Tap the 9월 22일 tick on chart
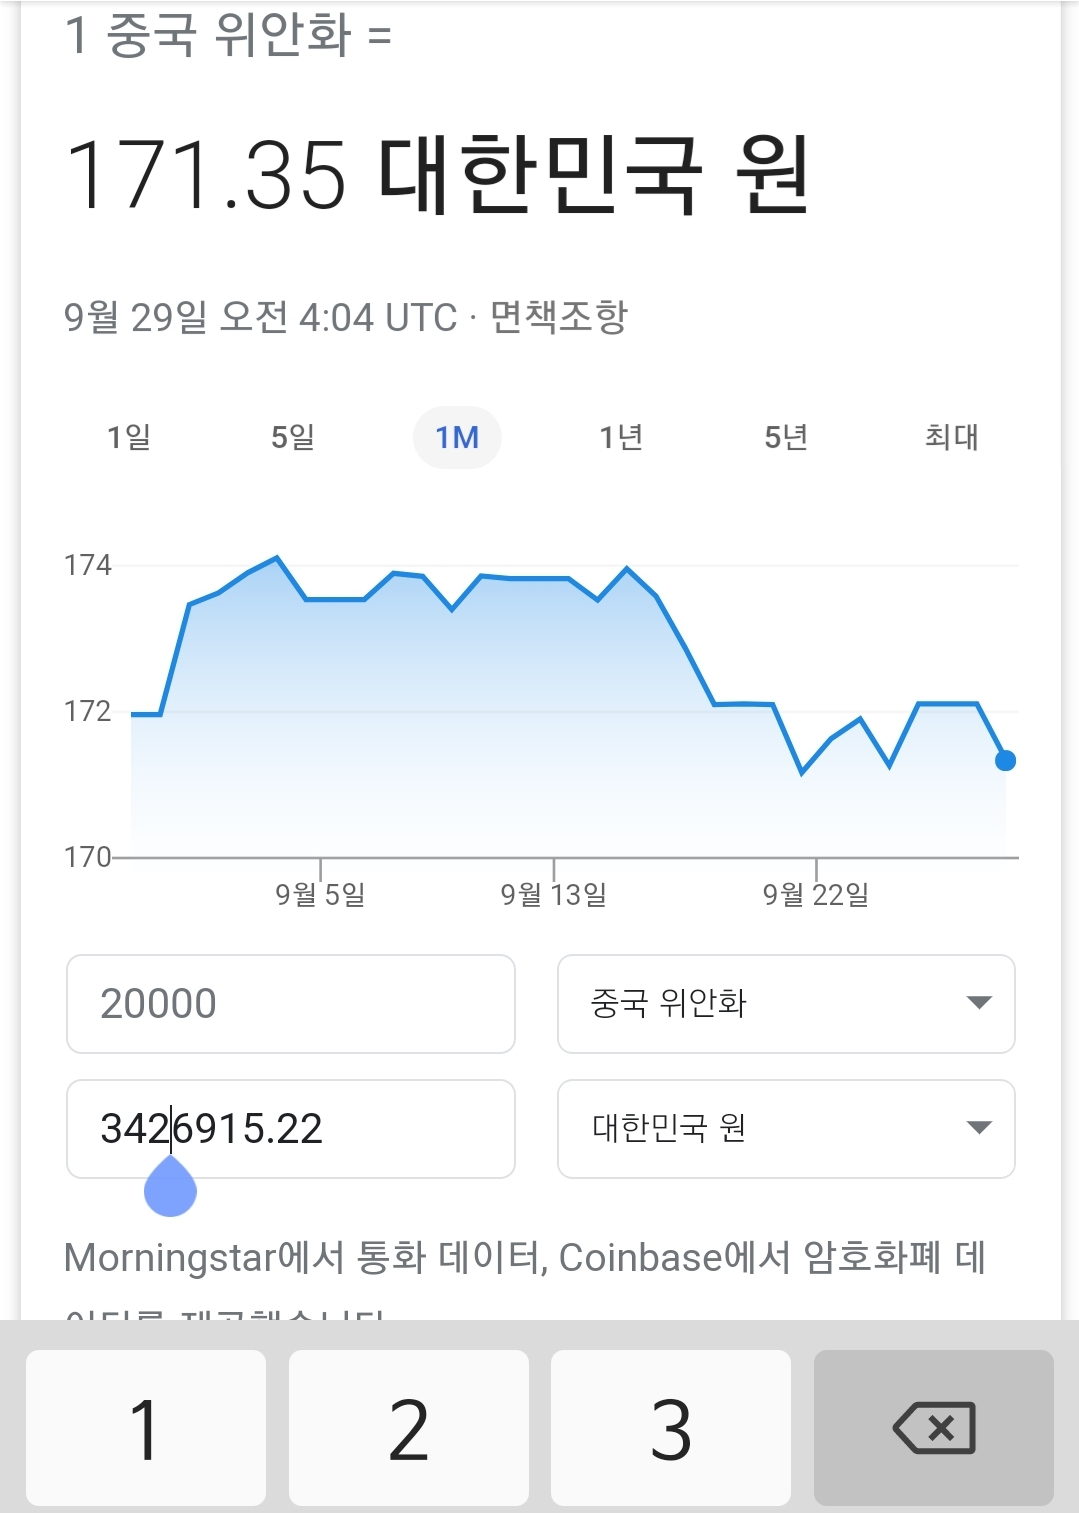 (816, 891)
